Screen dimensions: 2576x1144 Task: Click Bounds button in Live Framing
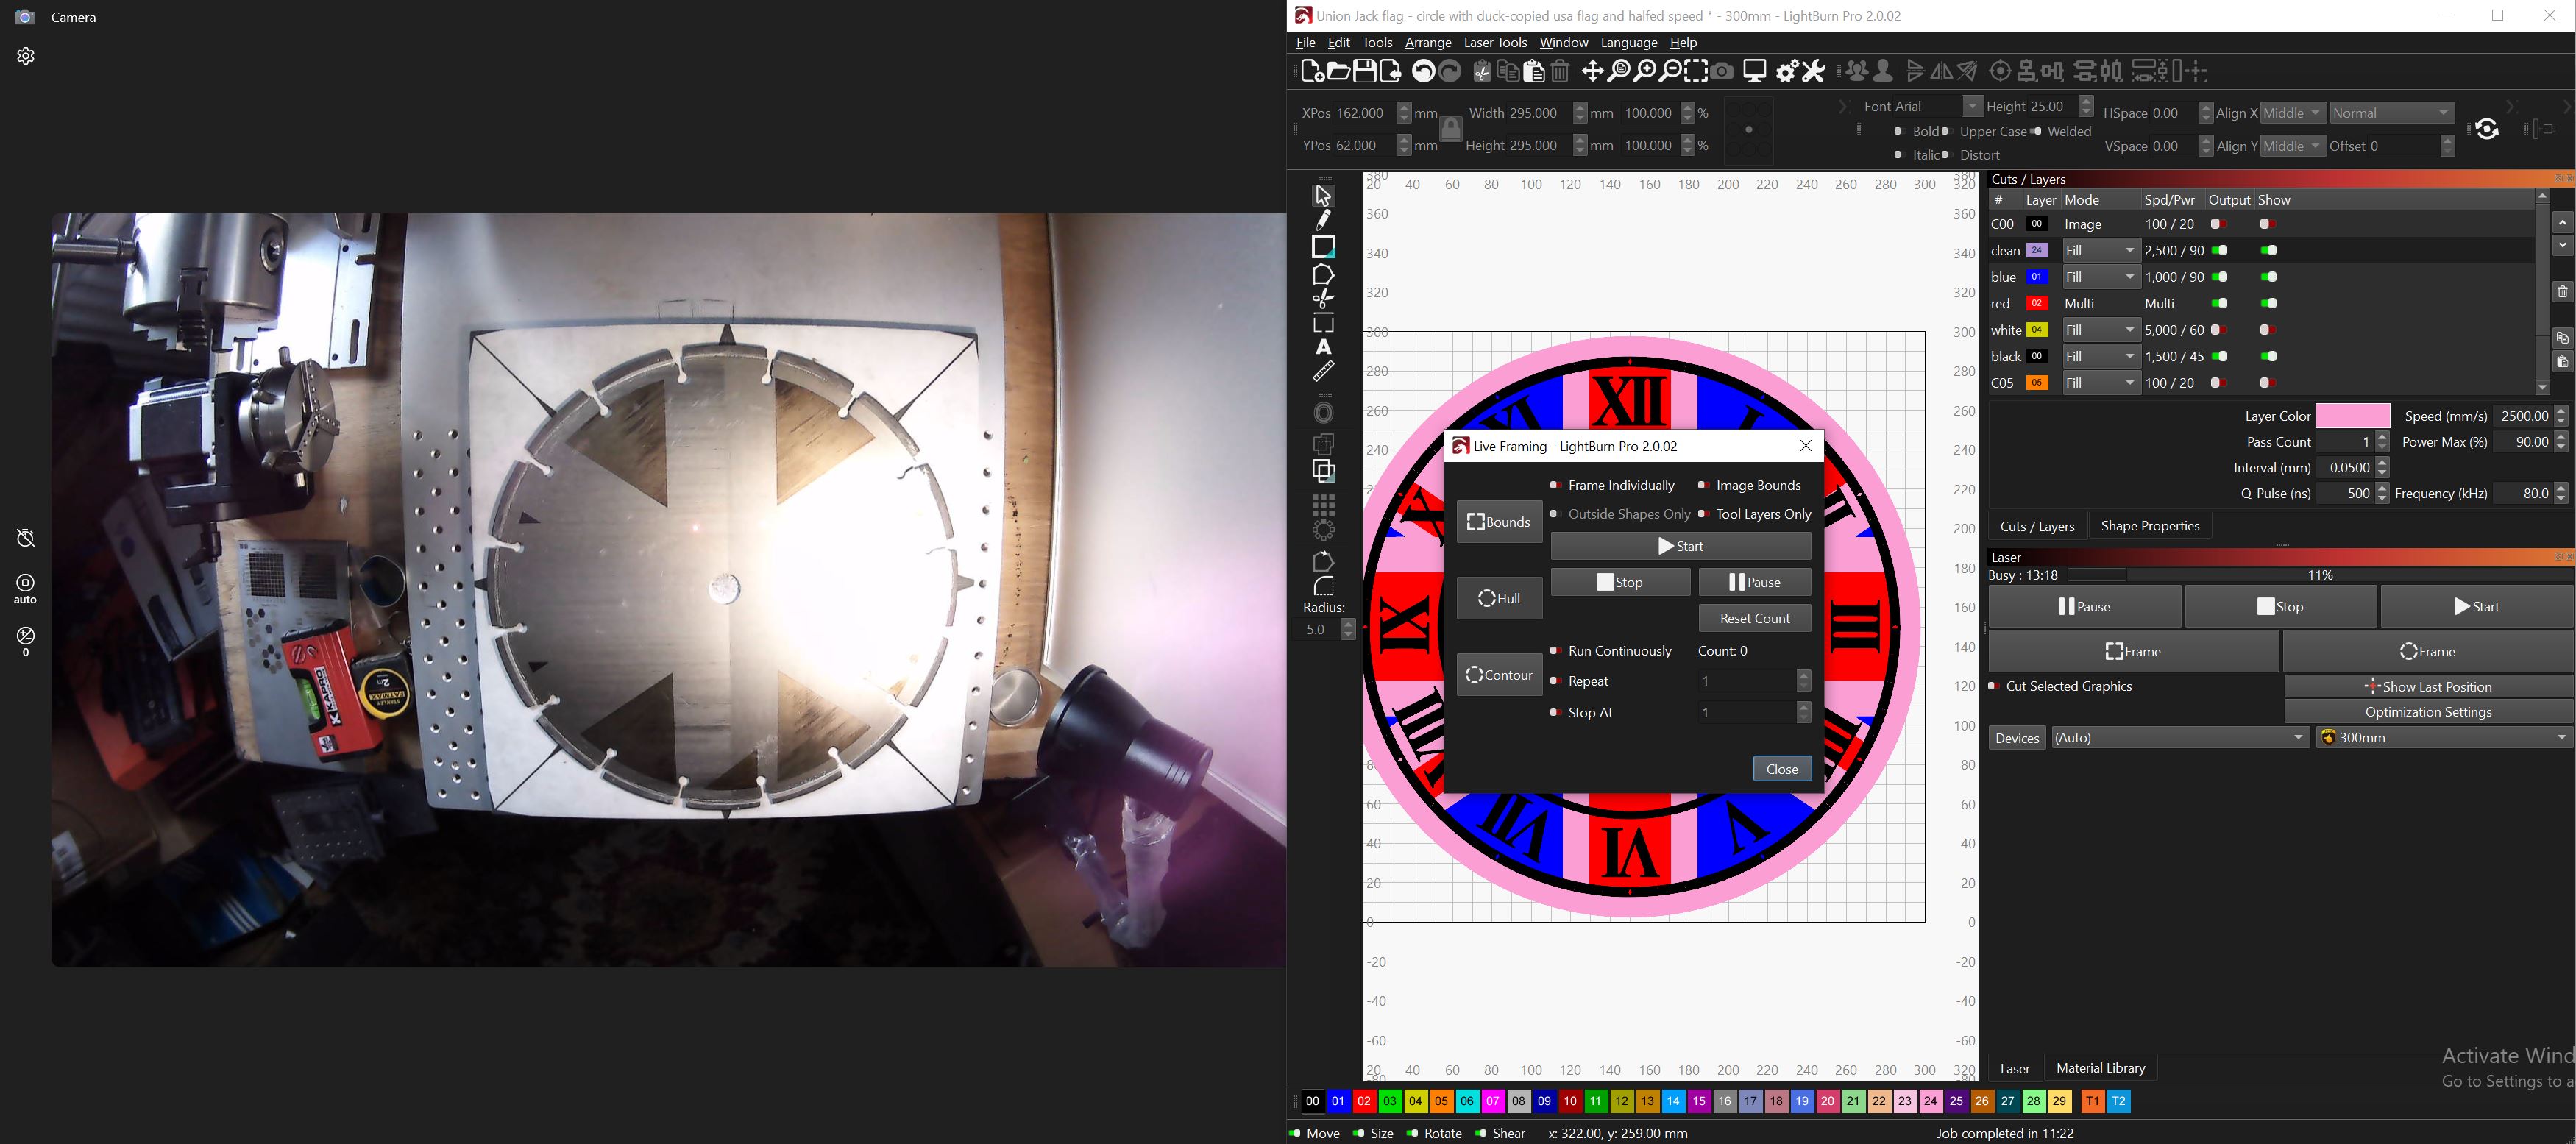click(x=1499, y=522)
